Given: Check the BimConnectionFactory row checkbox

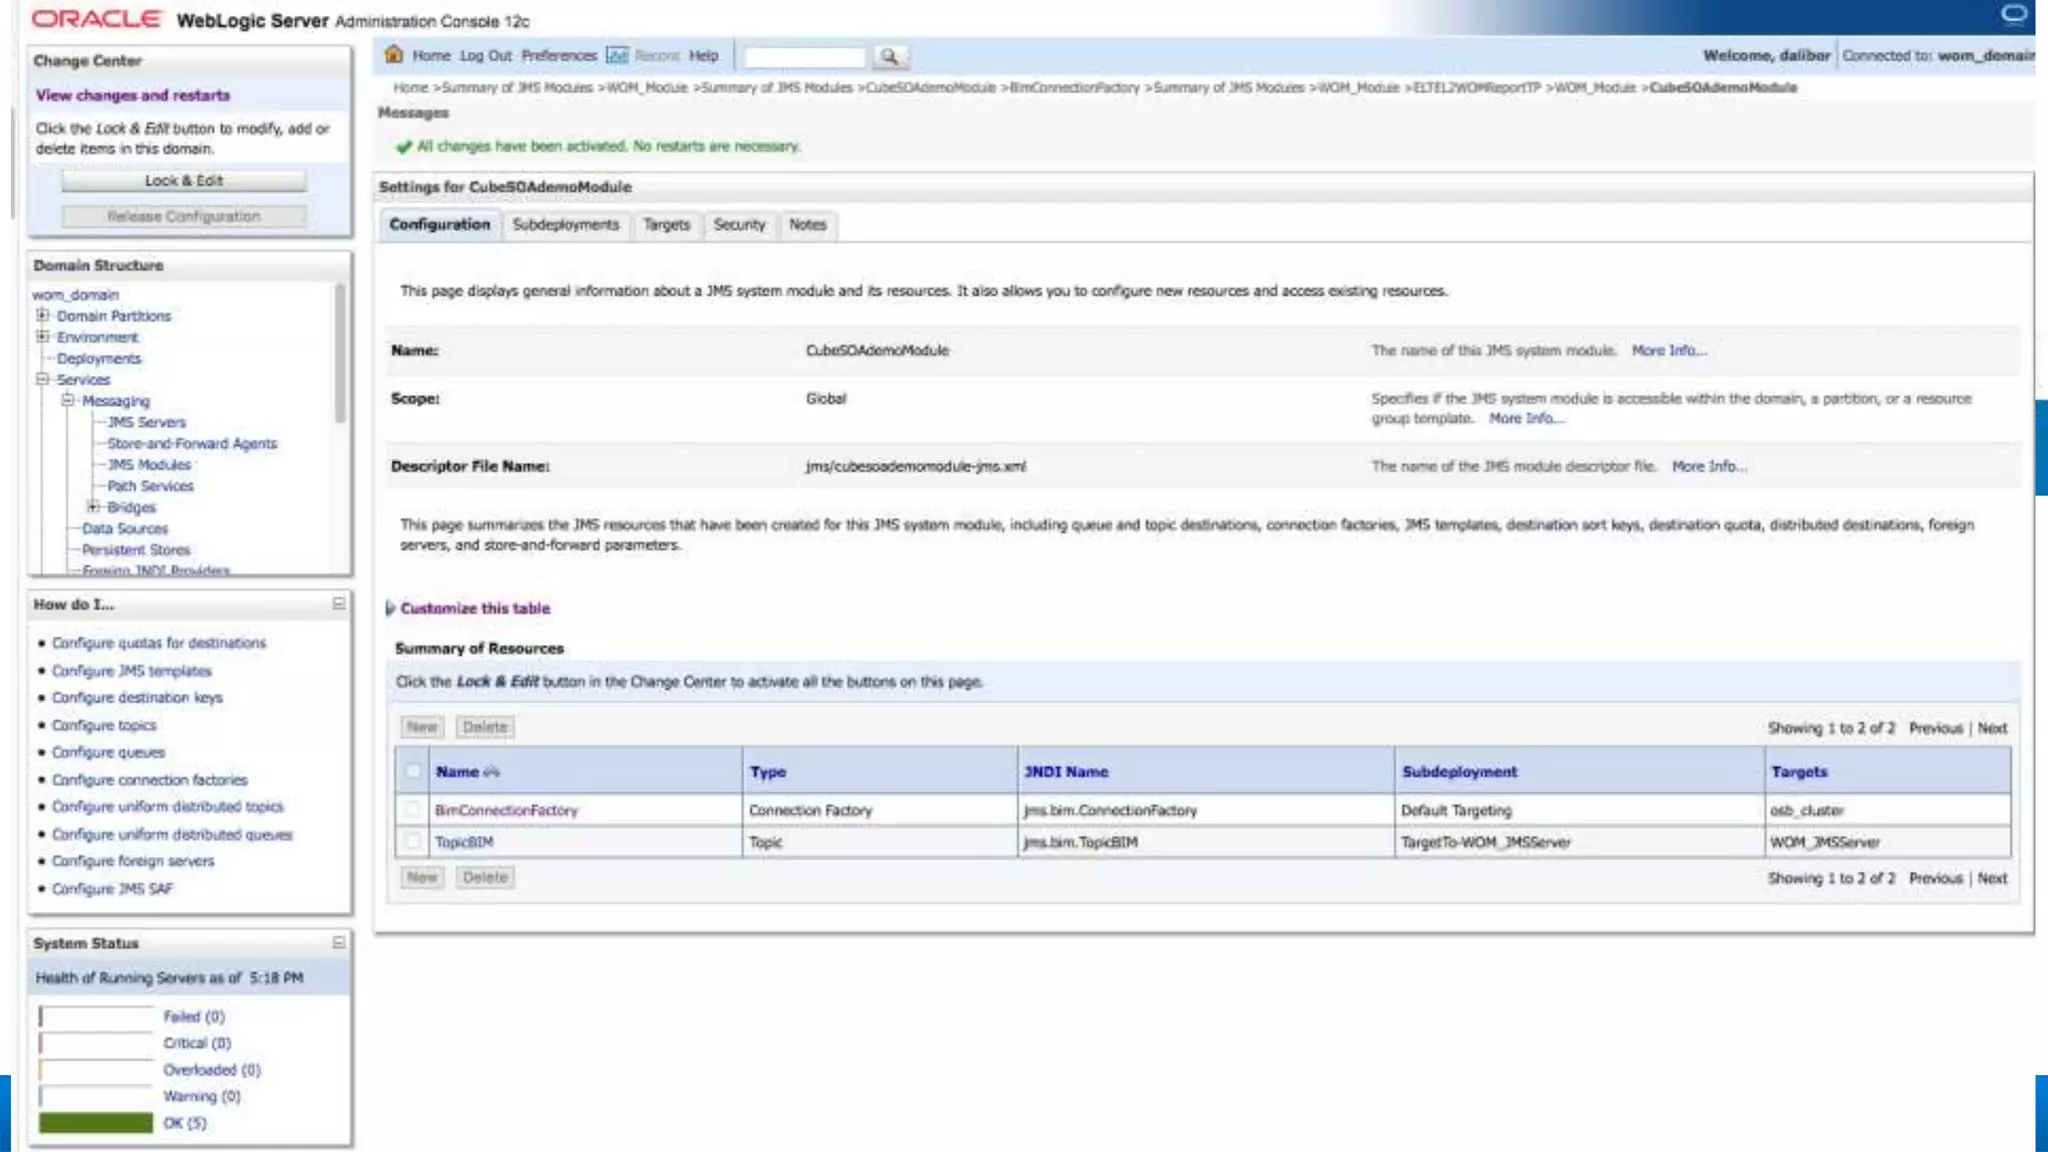Looking at the screenshot, I should 413,810.
